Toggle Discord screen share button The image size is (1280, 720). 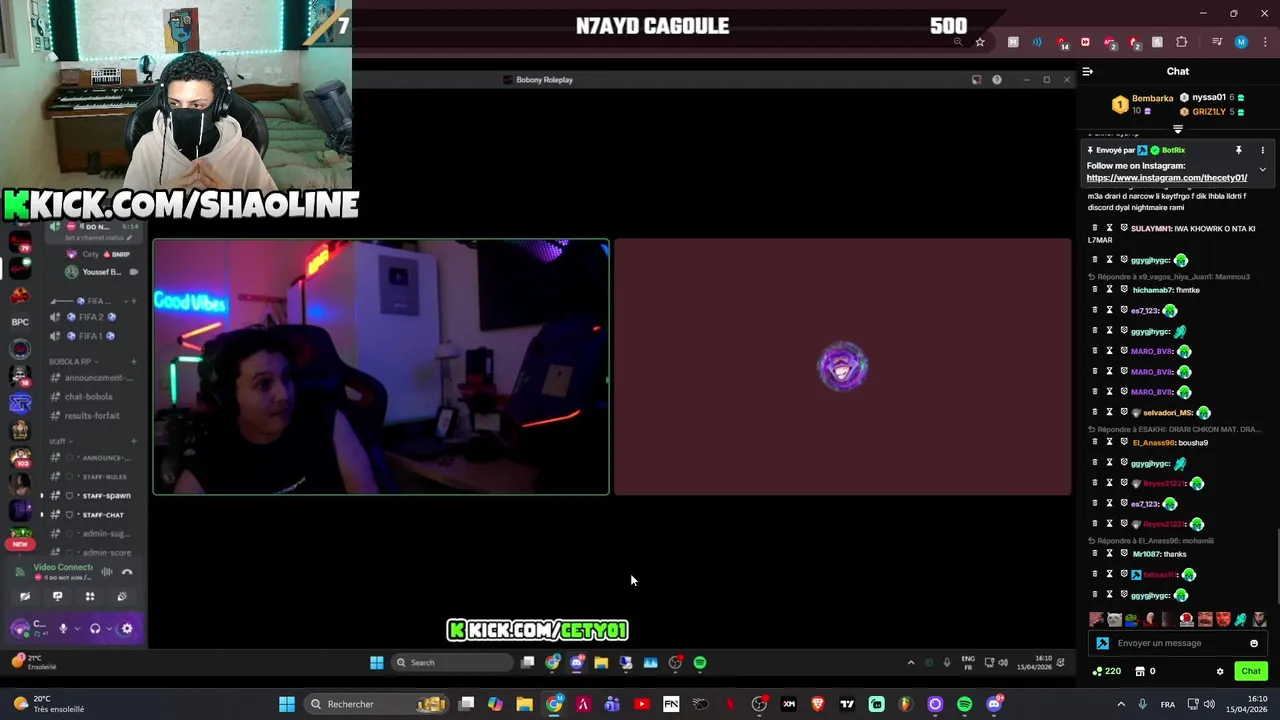pyautogui.click(x=57, y=597)
